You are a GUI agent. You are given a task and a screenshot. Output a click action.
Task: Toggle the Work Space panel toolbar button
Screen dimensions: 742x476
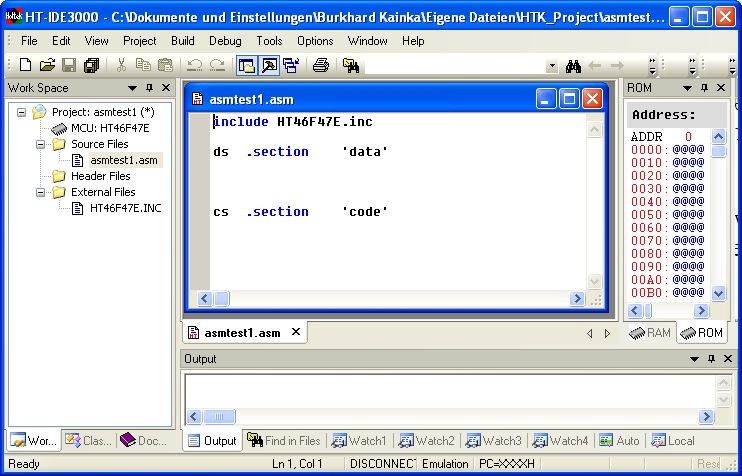246,66
